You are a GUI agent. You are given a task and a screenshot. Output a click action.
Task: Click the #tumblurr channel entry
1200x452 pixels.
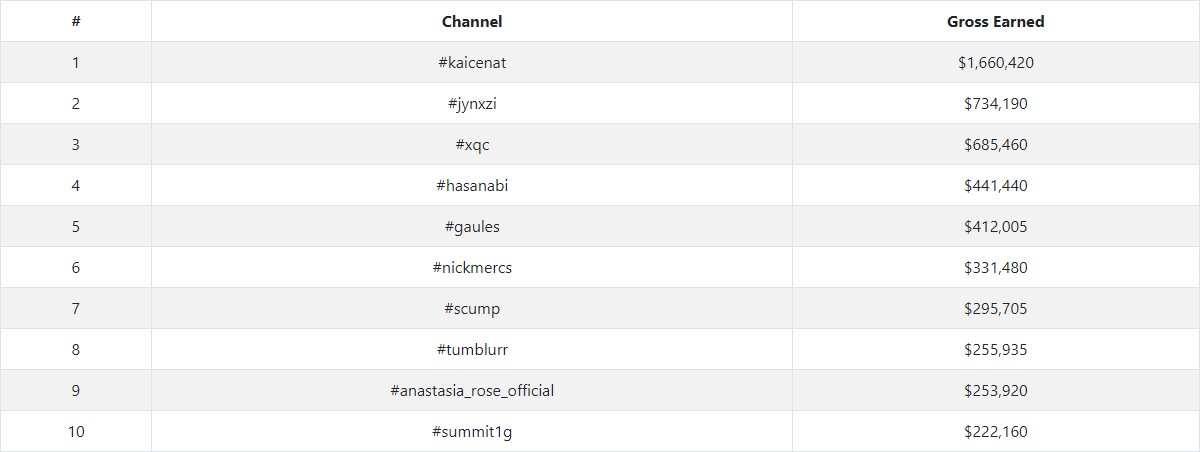pyautogui.click(x=471, y=350)
